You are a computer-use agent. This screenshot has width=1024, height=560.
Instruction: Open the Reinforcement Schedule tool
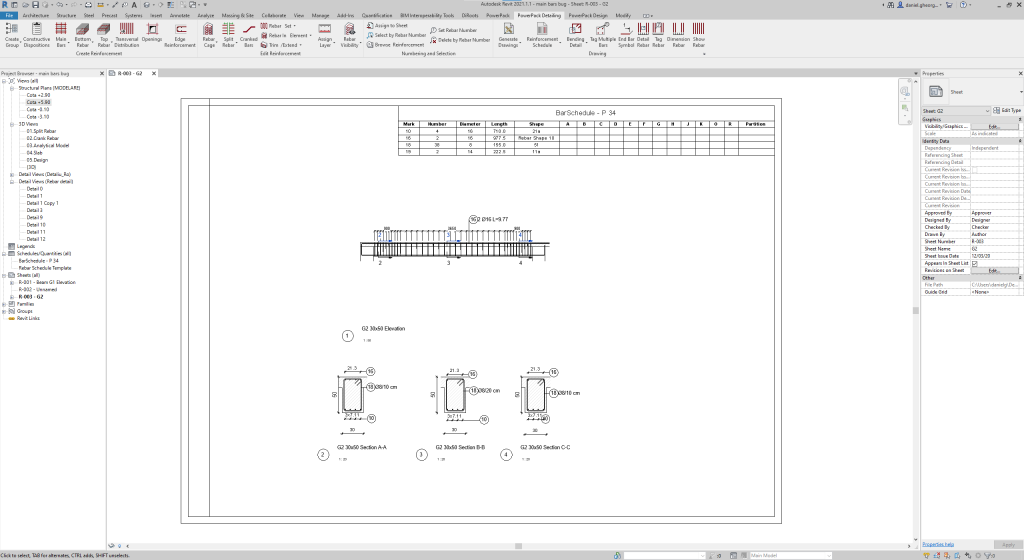542,35
